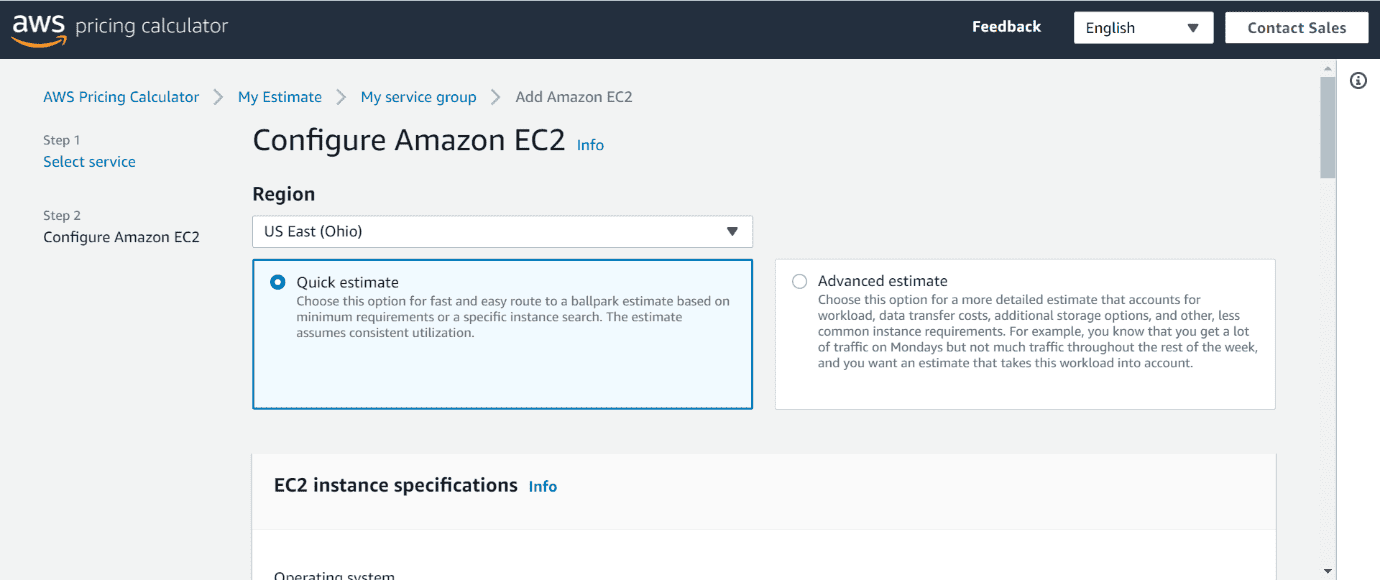Click the Region dropdown triangle arrow
1380x580 pixels.
tap(732, 231)
